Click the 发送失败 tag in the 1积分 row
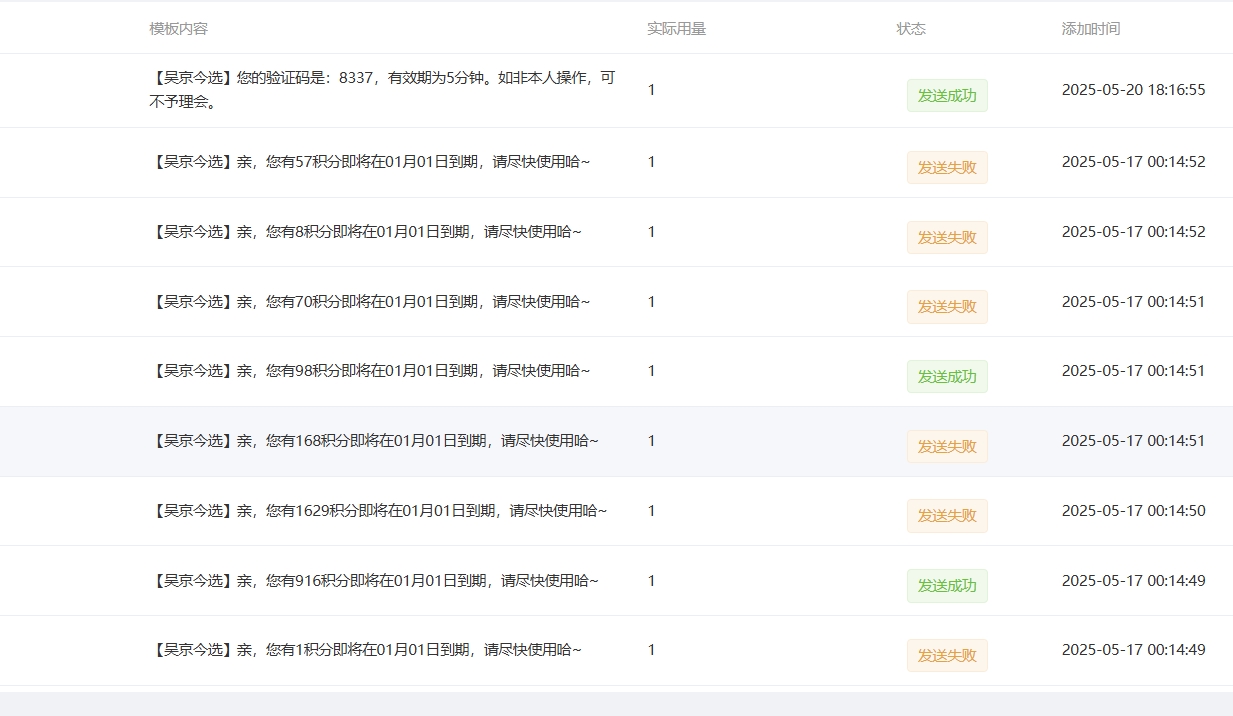Image resolution: width=1233 pixels, height=716 pixels. coord(947,656)
